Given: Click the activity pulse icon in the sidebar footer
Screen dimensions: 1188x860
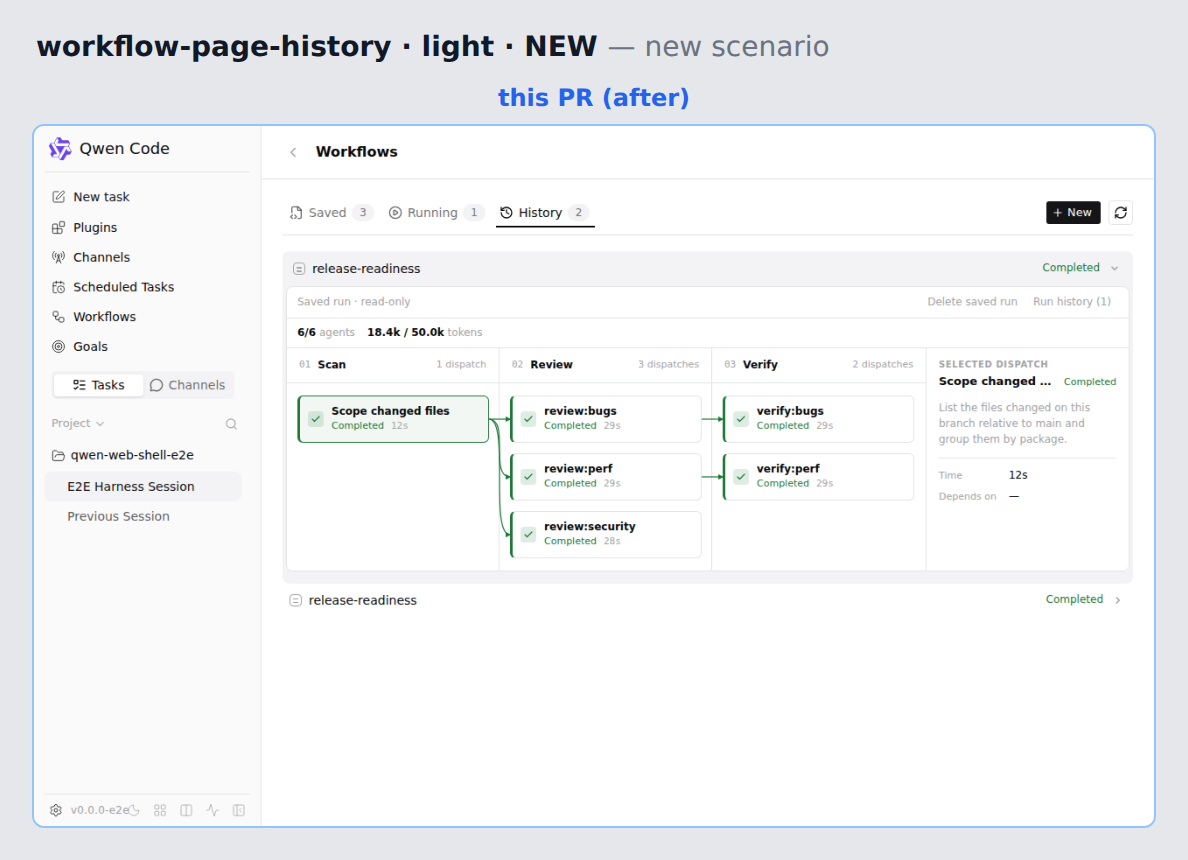Looking at the screenshot, I should coord(213,811).
